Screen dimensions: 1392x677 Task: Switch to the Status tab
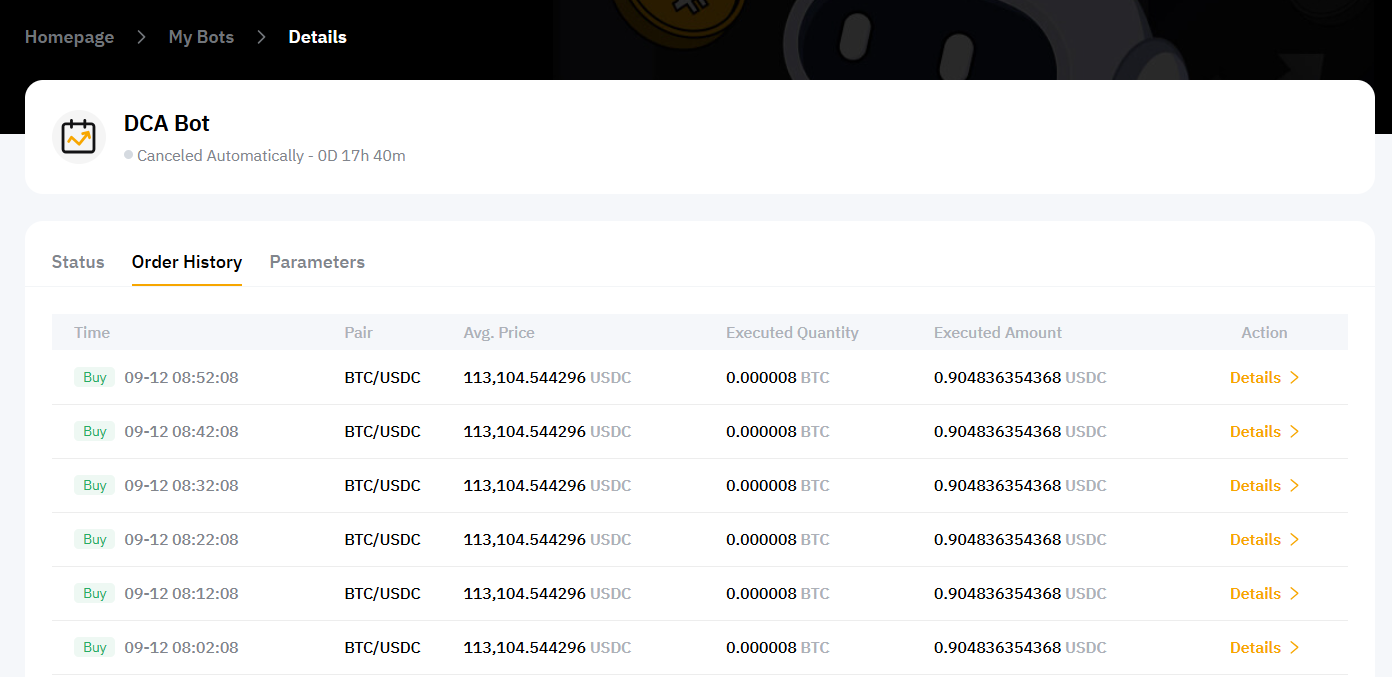[x=78, y=262]
